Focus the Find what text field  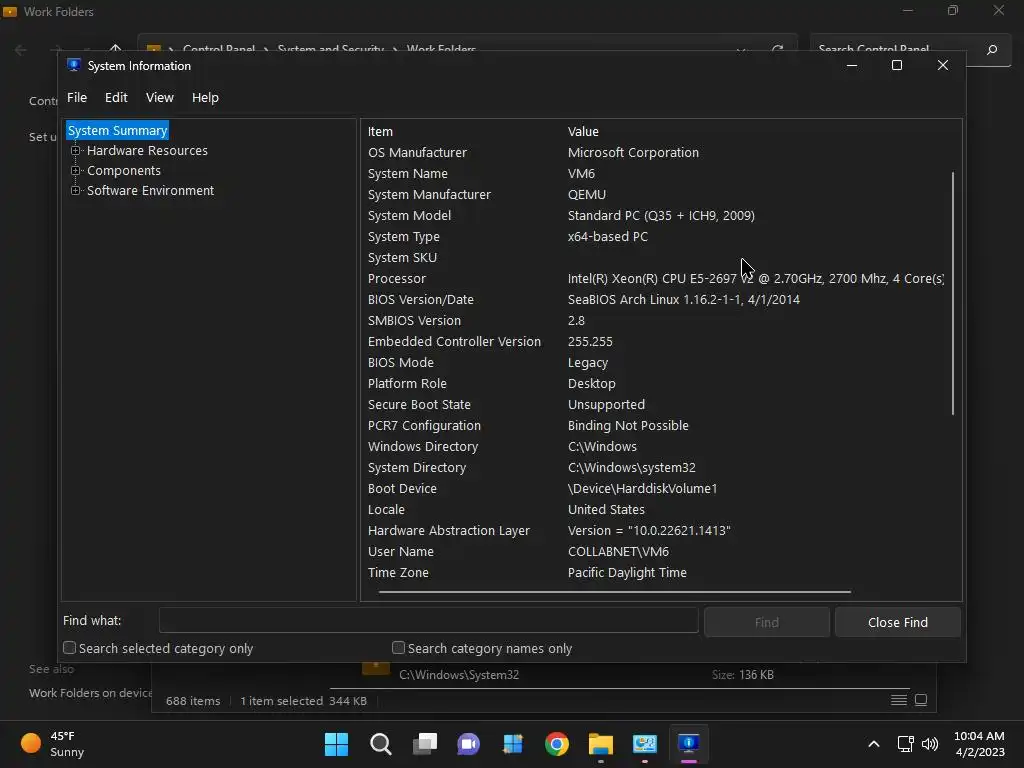click(428, 620)
